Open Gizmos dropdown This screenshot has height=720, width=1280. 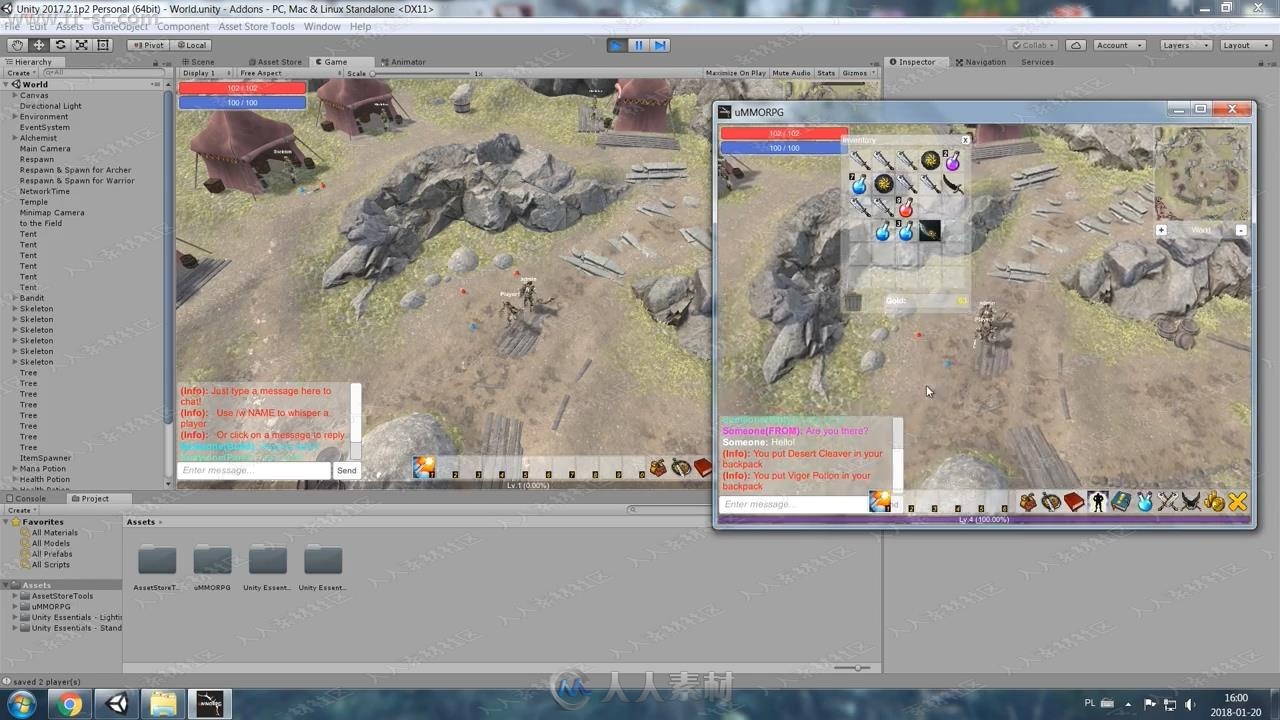pos(858,73)
